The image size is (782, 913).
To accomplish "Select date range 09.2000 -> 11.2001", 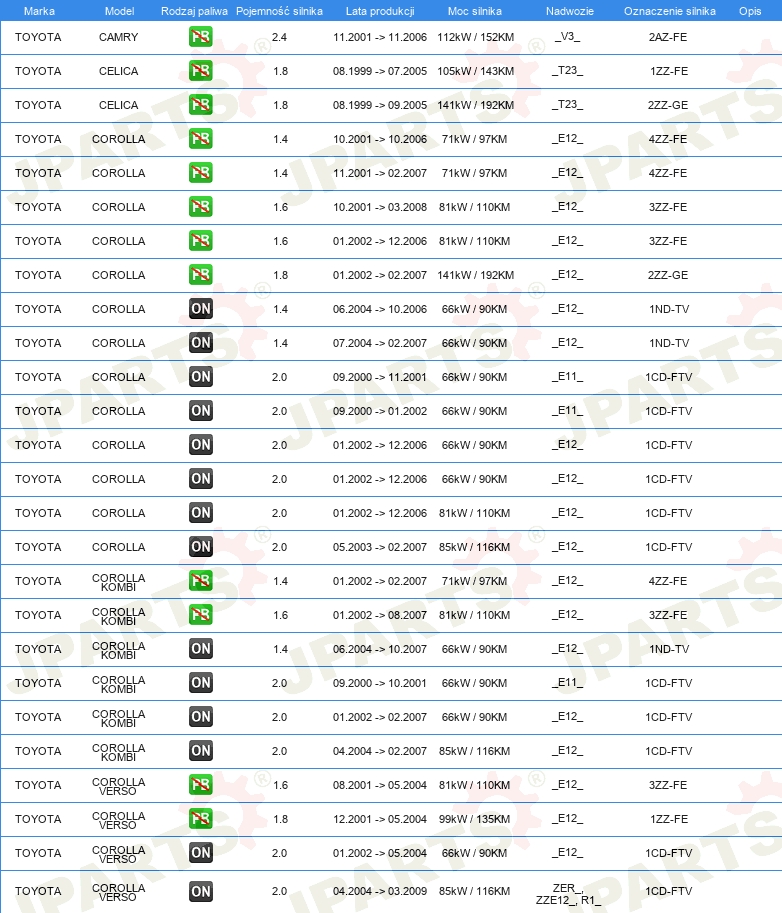I will (x=380, y=377).
